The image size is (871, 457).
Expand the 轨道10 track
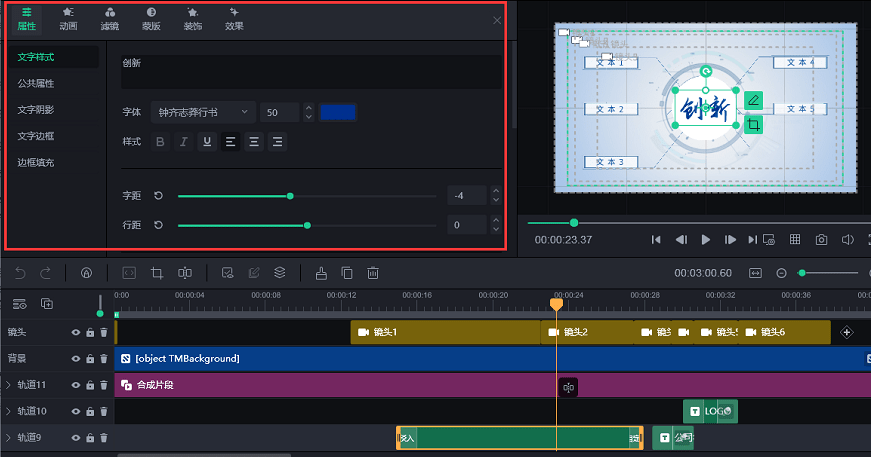tap(8, 411)
